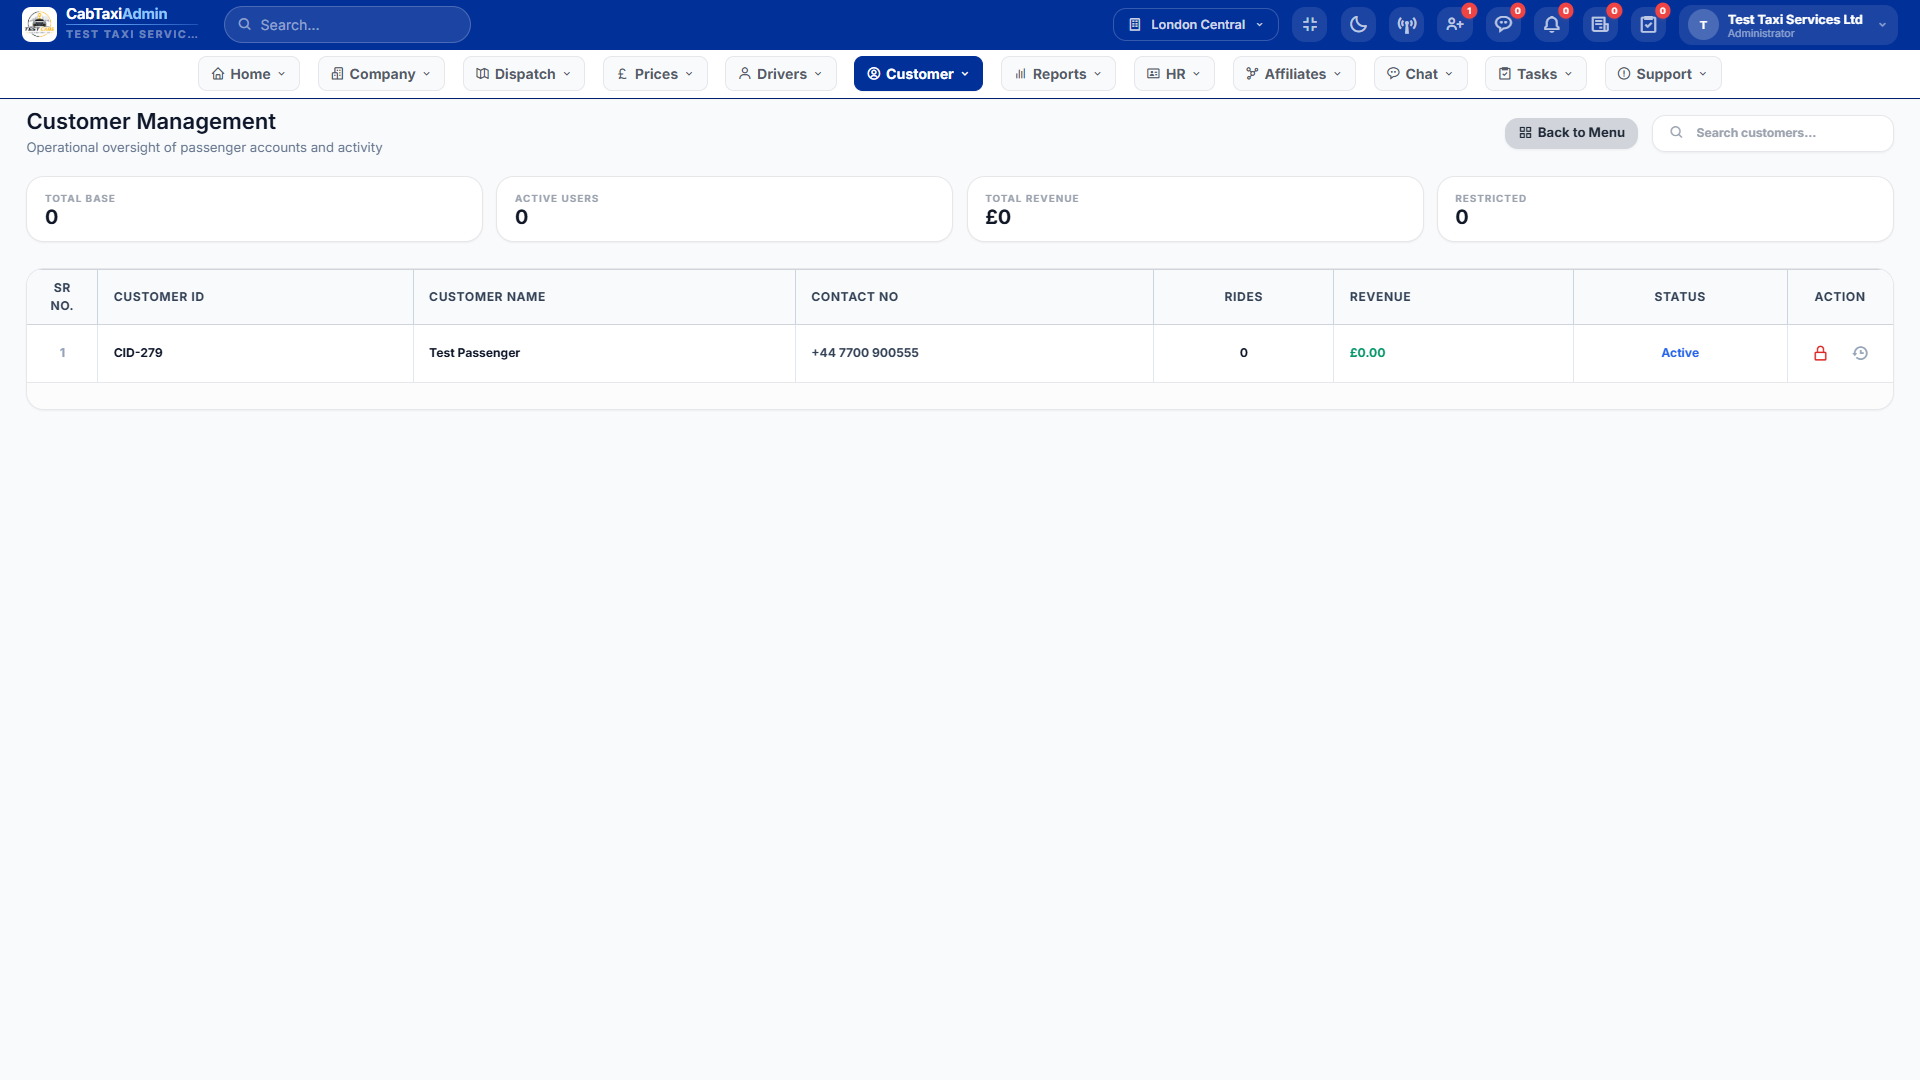Click customer ID CID-279
The image size is (1920, 1080).
click(138, 353)
